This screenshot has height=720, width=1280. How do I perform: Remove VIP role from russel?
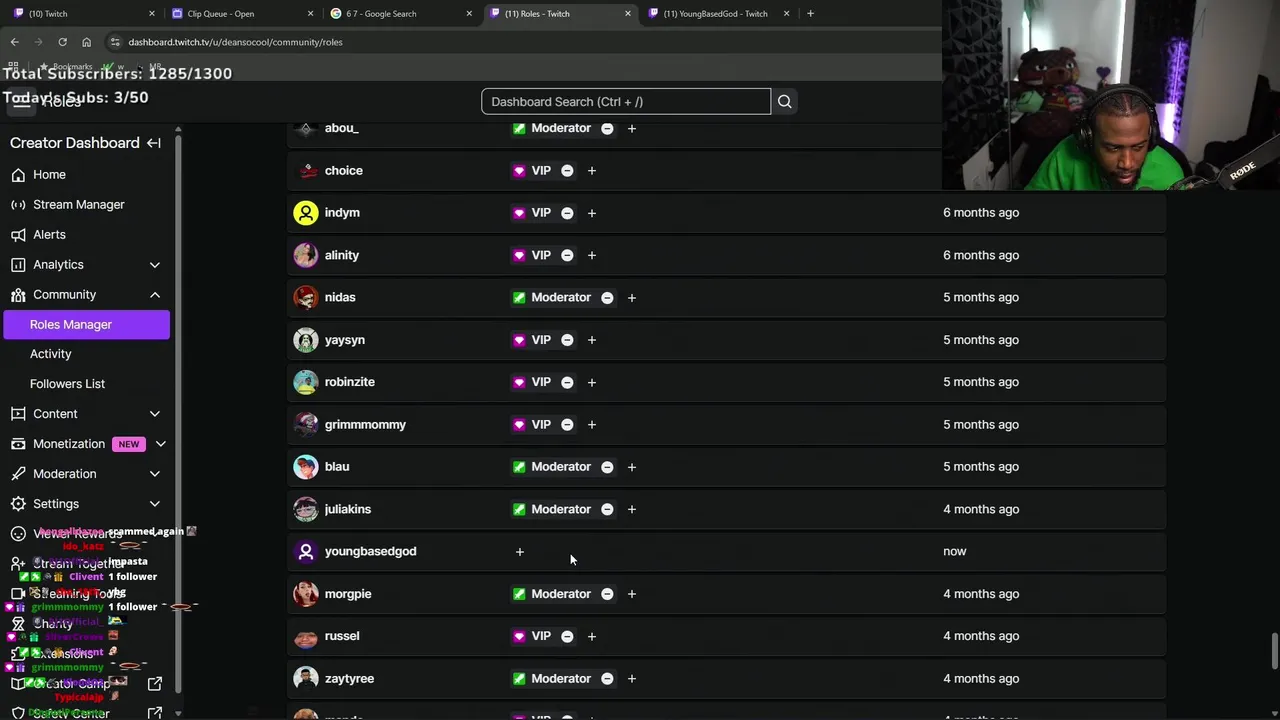tap(567, 636)
